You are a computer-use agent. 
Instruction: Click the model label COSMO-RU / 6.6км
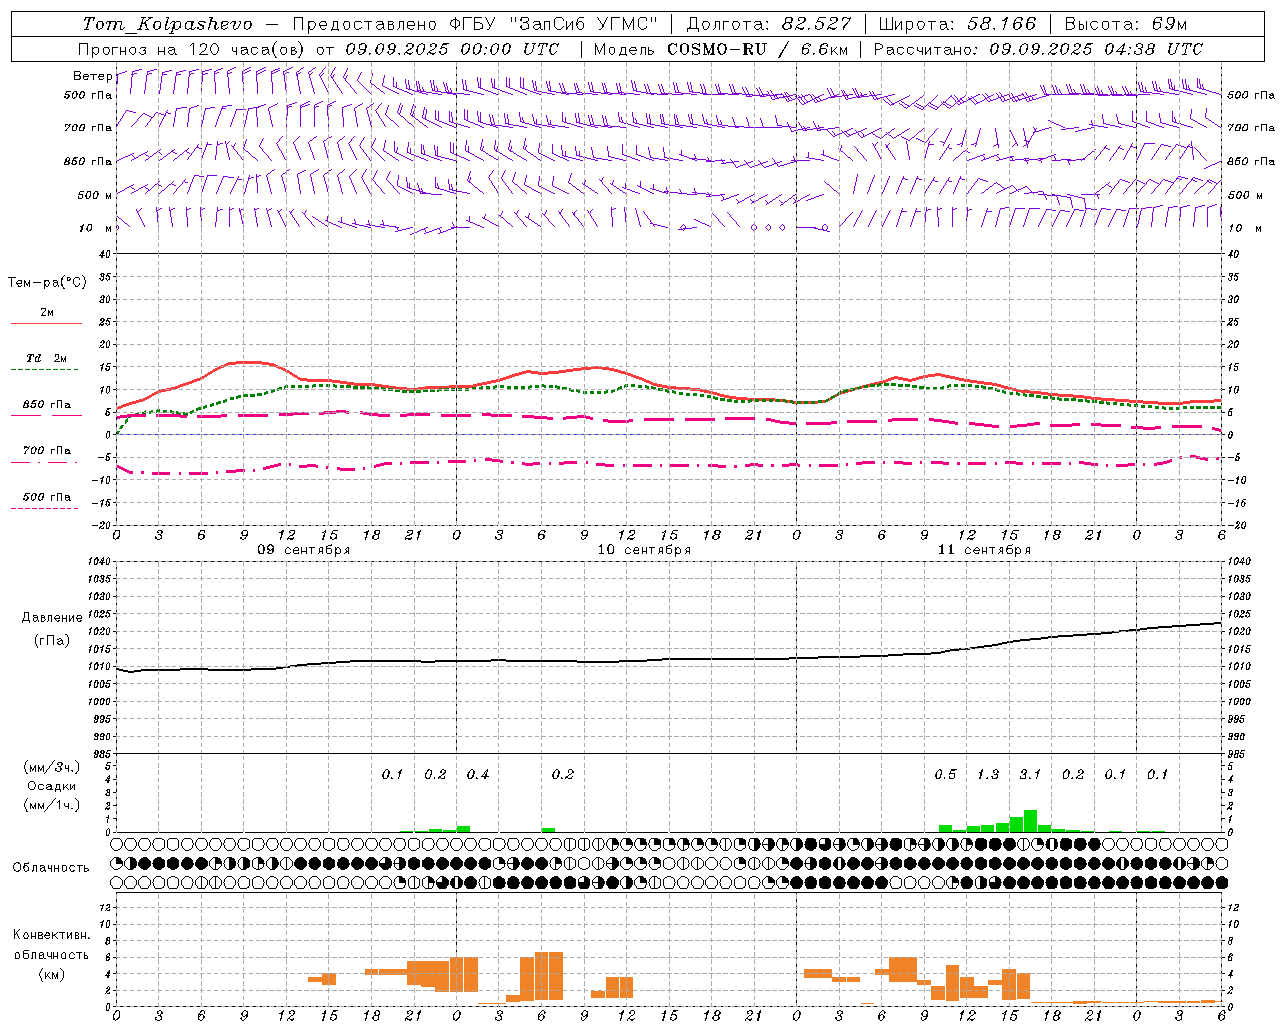click(758, 49)
